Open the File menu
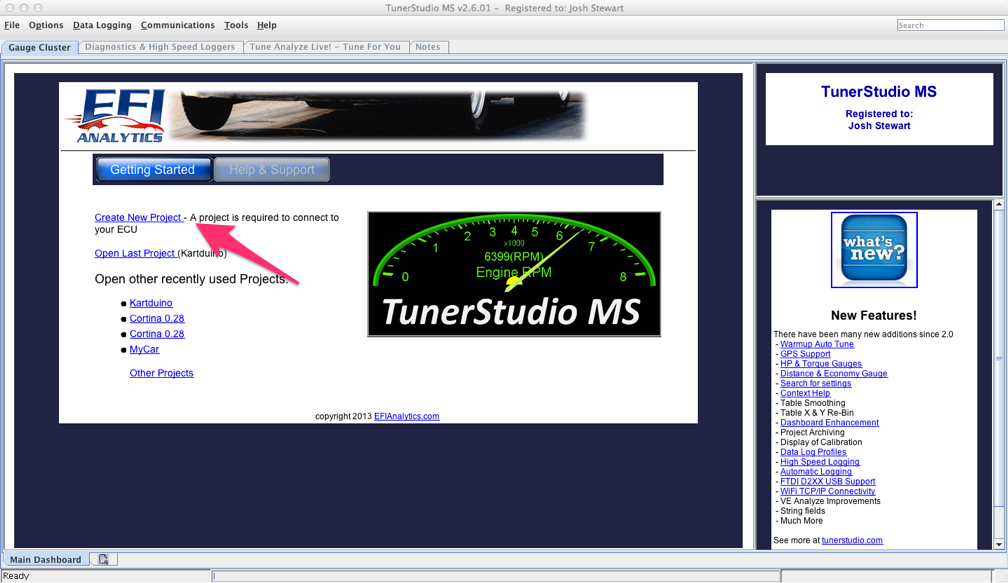 12,25
